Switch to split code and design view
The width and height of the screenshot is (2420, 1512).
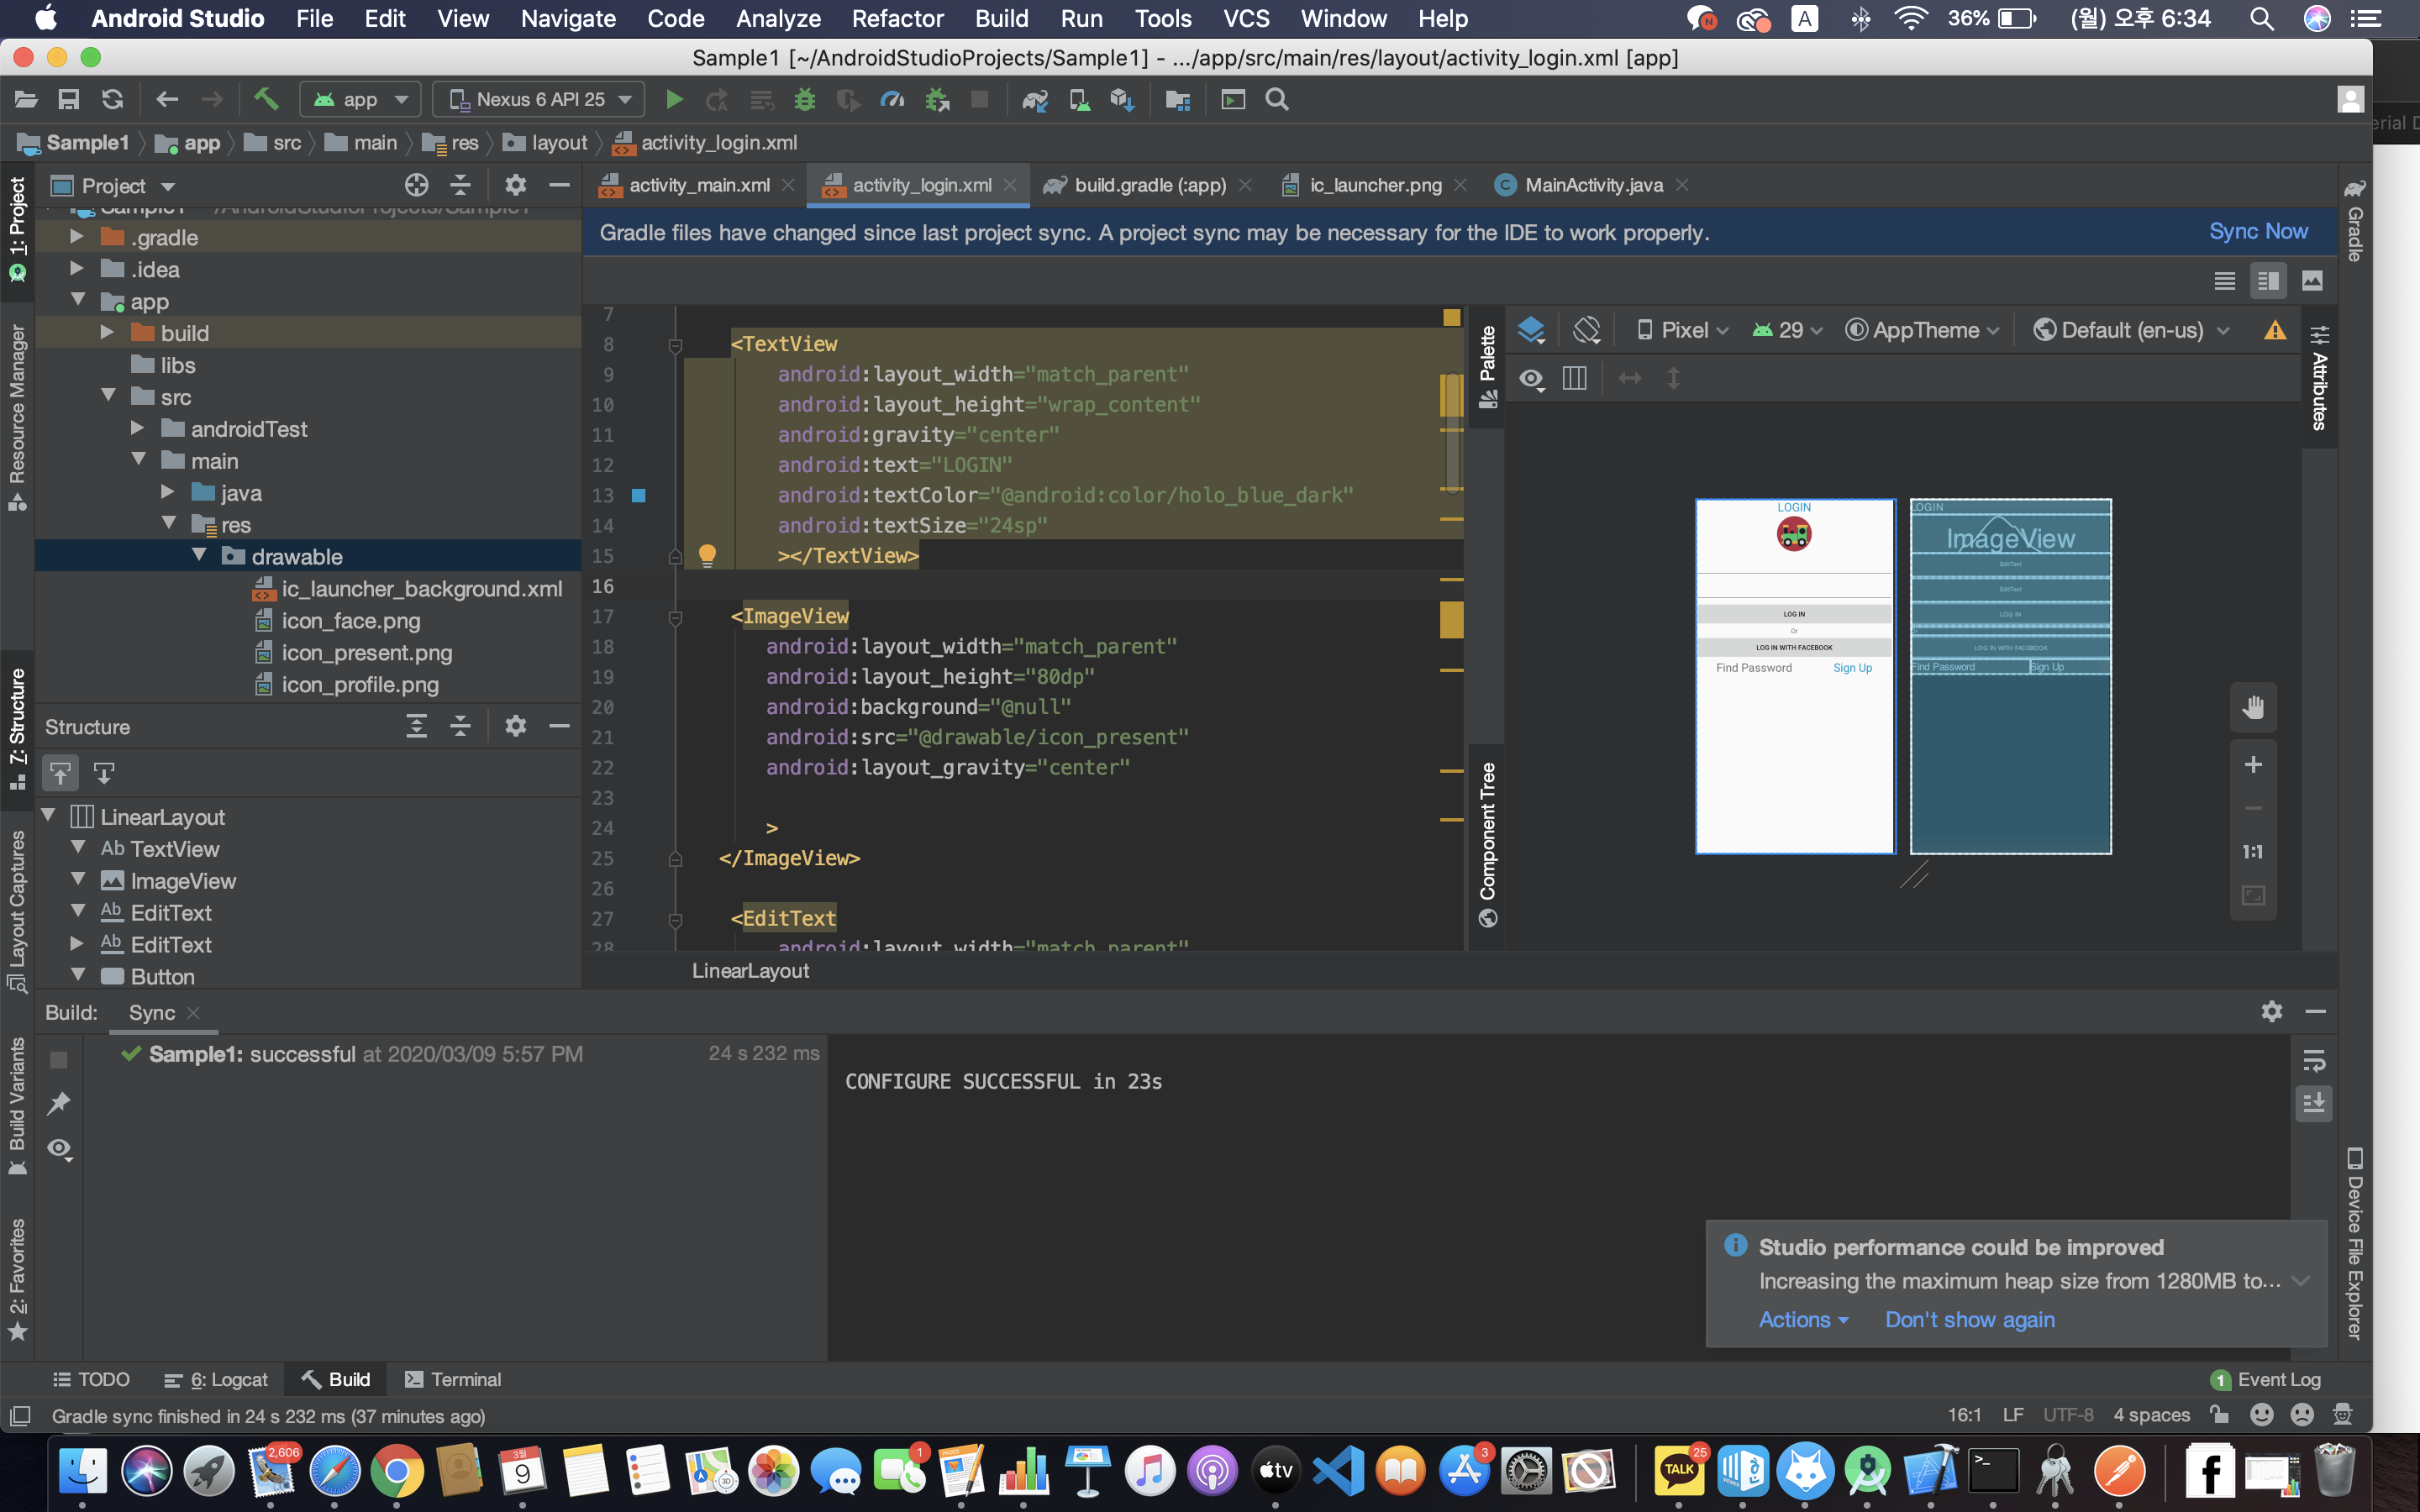[x=2267, y=282]
